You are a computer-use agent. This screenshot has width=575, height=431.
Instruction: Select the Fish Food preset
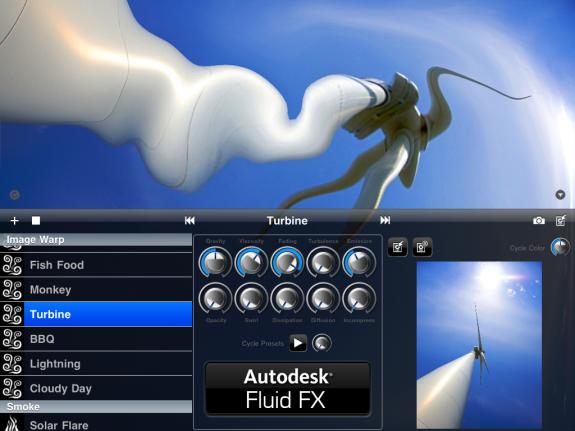point(96,265)
